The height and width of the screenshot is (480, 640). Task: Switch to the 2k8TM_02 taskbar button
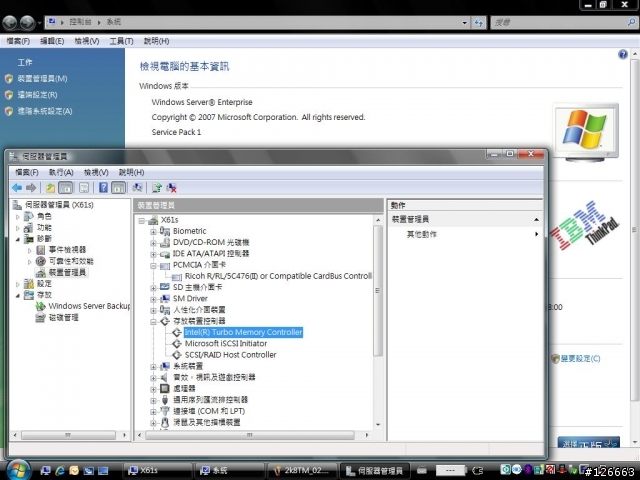click(302, 471)
